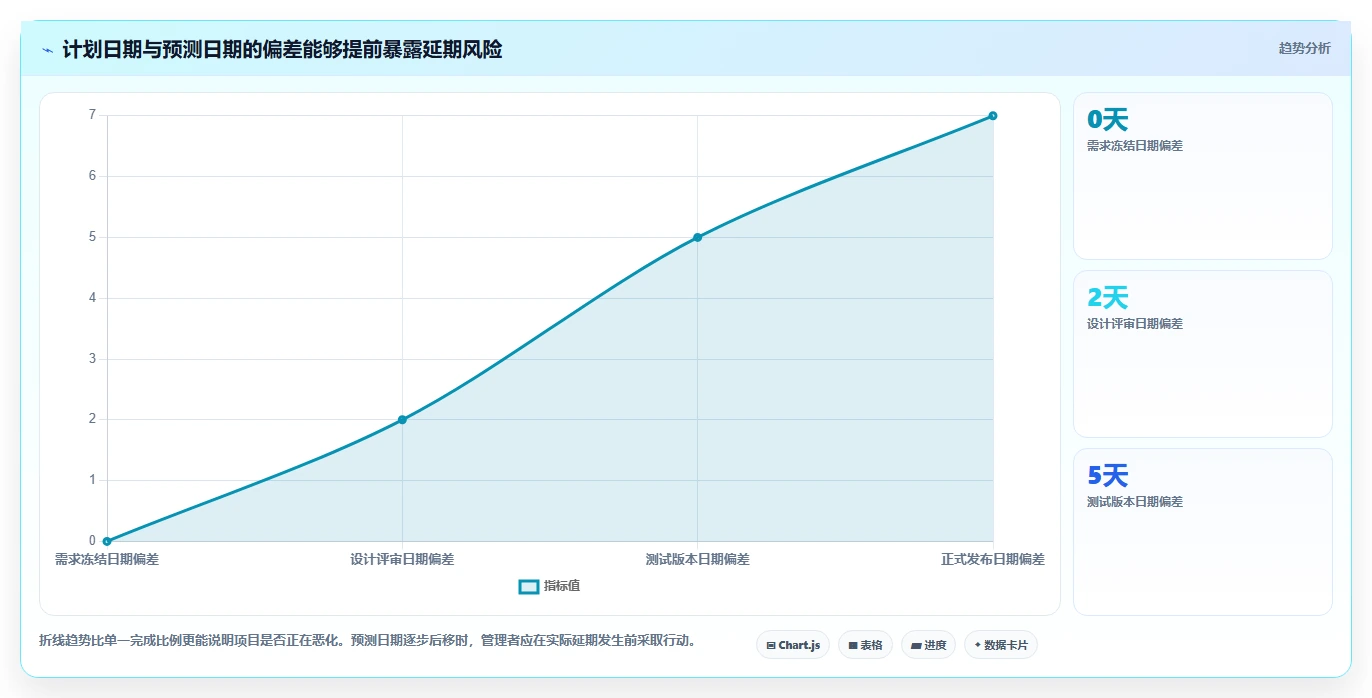Click the 指标值 legend color box
The width and height of the screenshot is (1372, 698).
[x=529, y=586]
